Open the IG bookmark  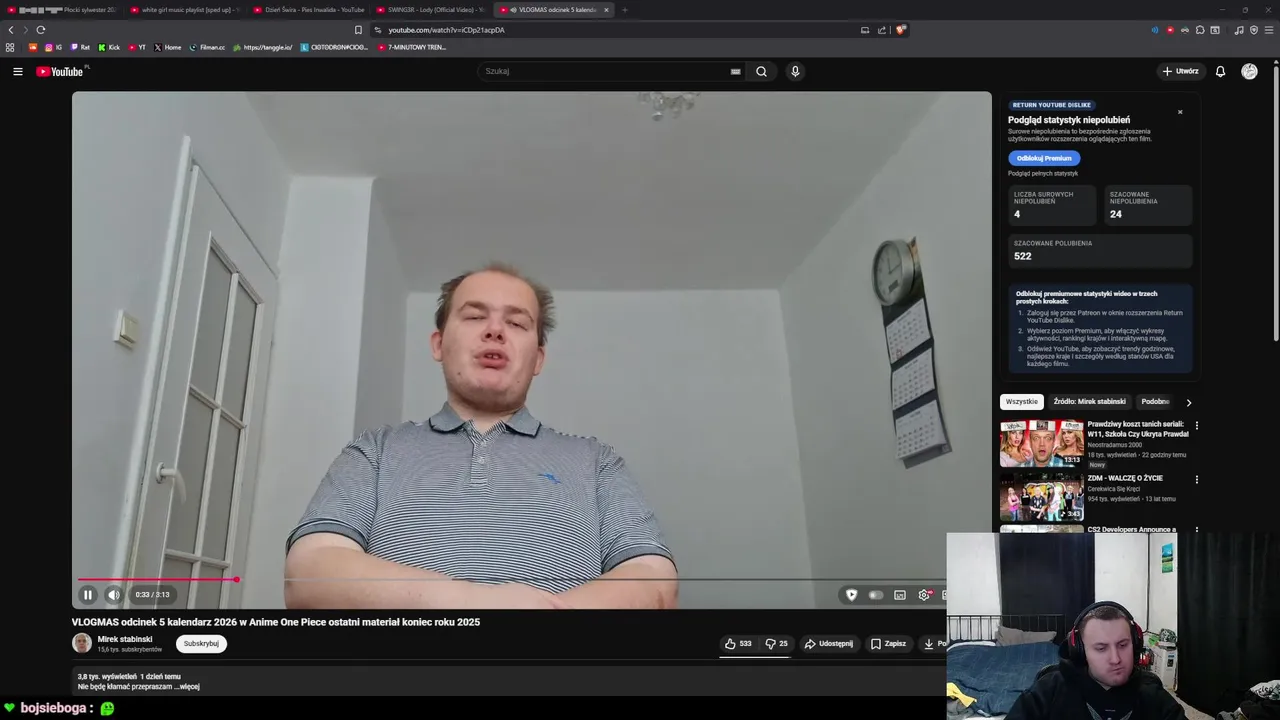tap(53, 47)
